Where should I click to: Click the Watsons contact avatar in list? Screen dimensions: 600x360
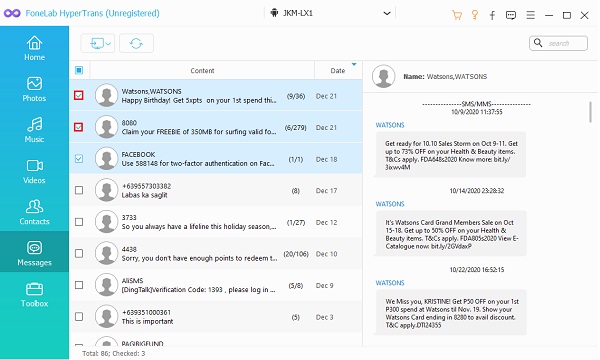[x=106, y=95]
